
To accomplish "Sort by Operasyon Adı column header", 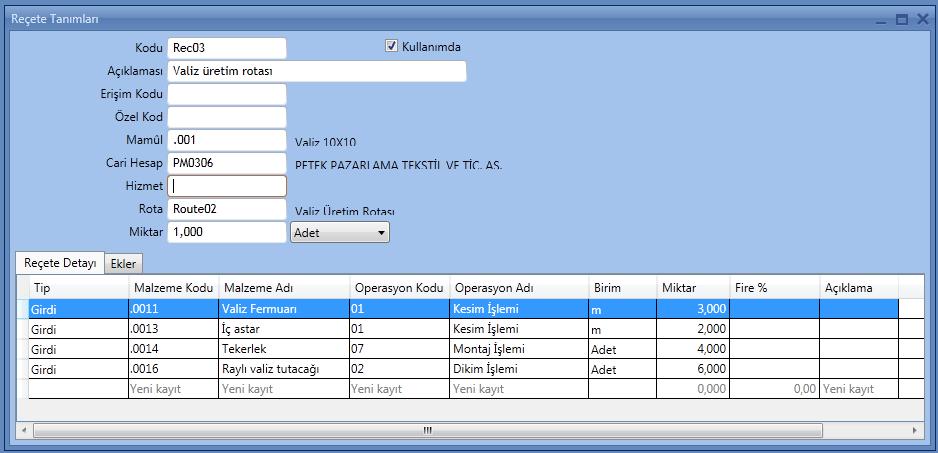I will pyautogui.click(x=518, y=287).
